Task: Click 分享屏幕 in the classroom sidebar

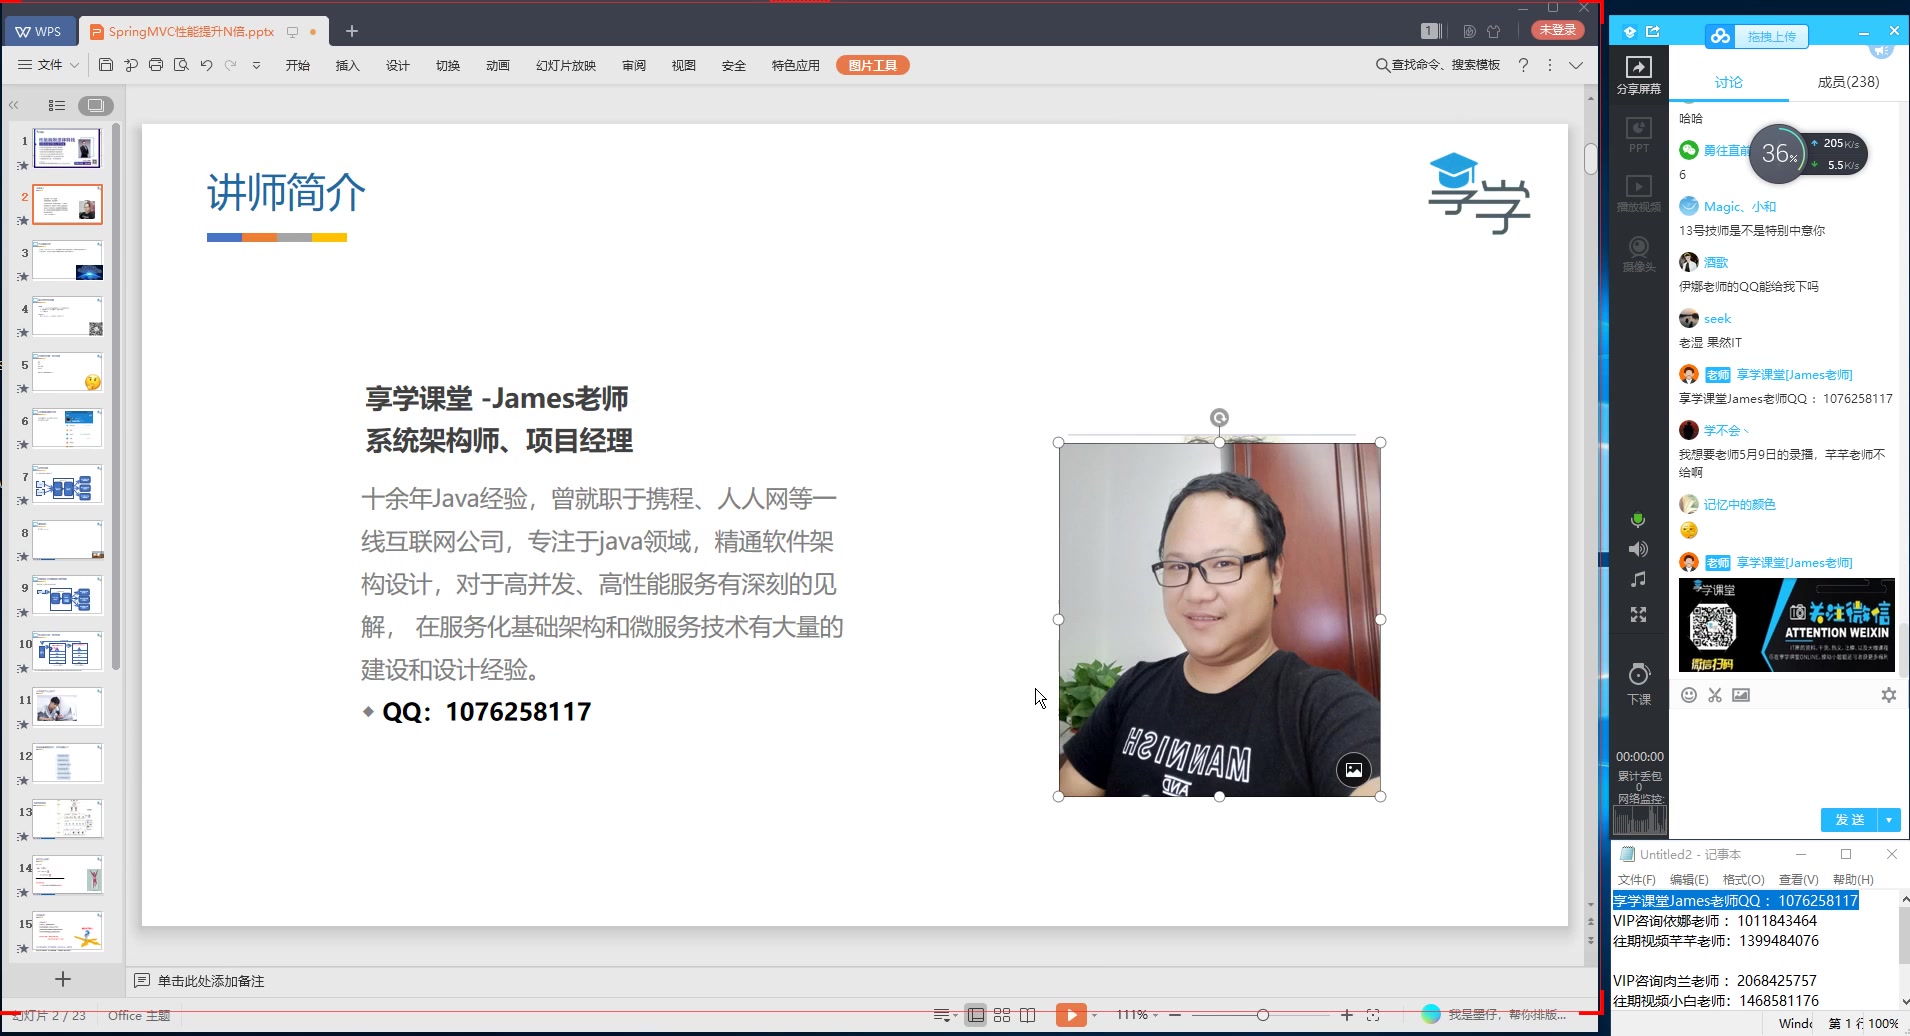Action: click(1638, 75)
